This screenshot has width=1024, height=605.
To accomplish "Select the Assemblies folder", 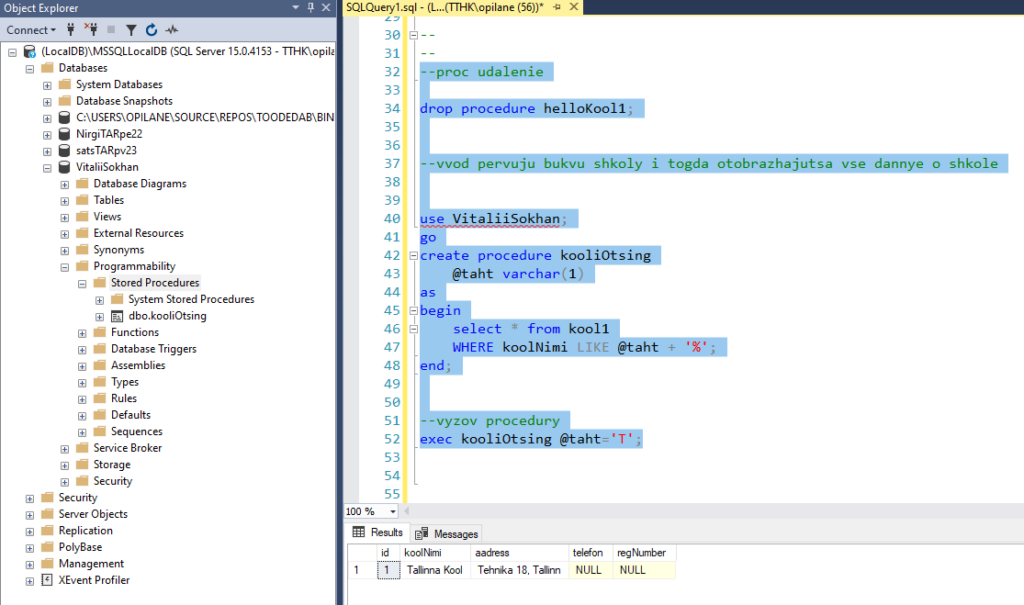I will [x=138, y=365].
